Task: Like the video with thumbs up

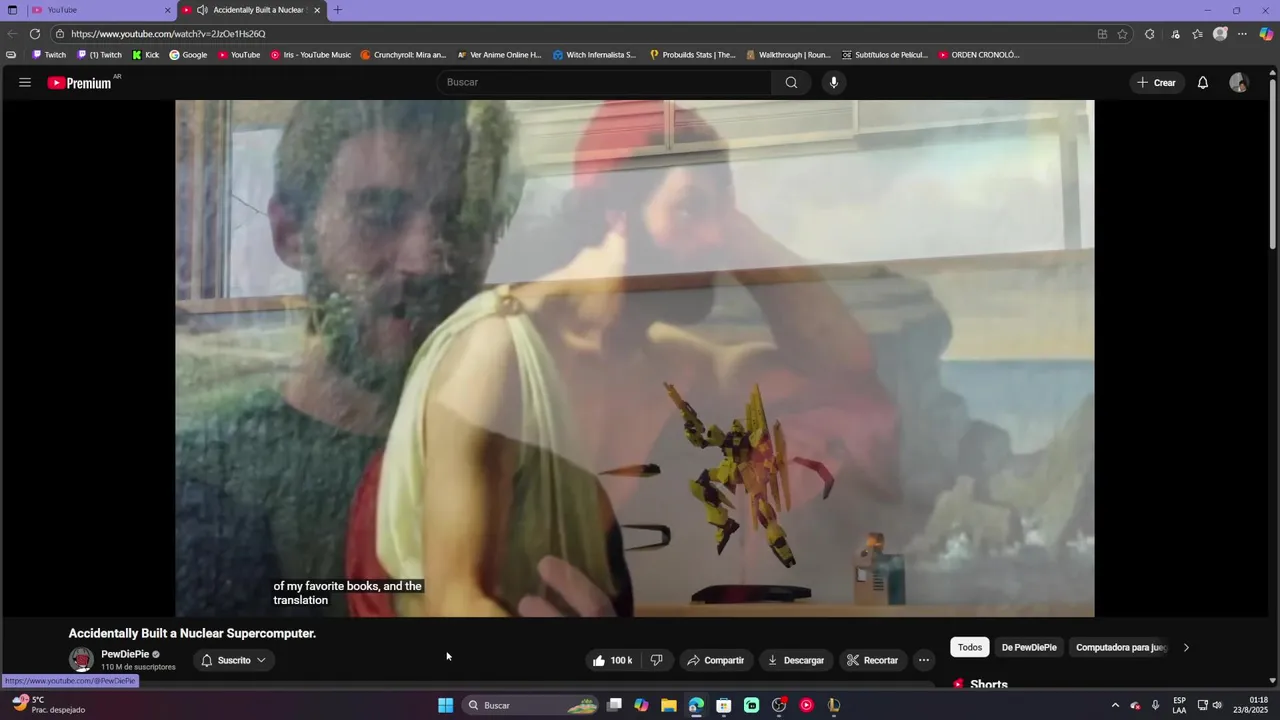Action: coord(613,660)
